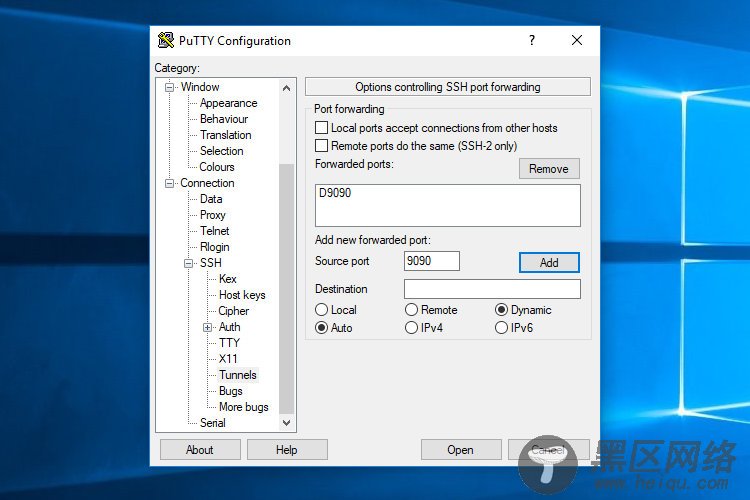
Task: Open the X11 category
Action: pyautogui.click(x=228, y=359)
